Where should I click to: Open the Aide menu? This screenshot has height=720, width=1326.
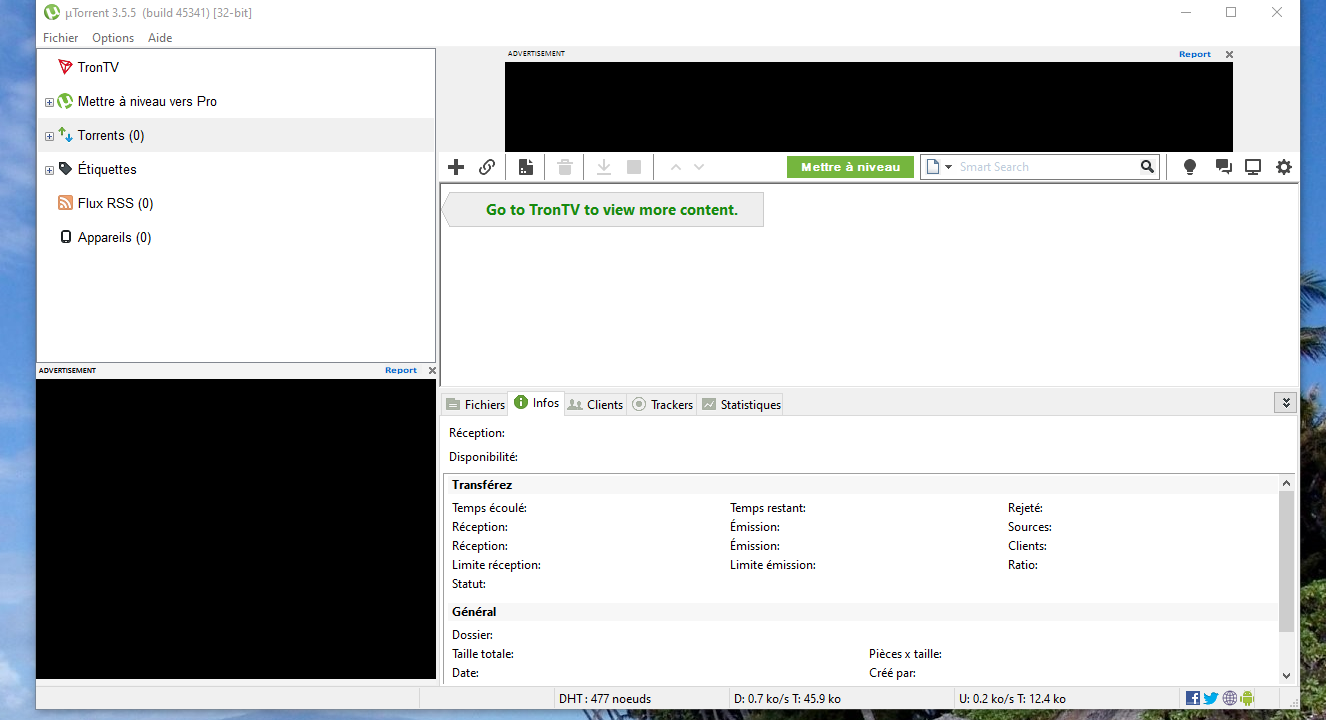coord(160,37)
